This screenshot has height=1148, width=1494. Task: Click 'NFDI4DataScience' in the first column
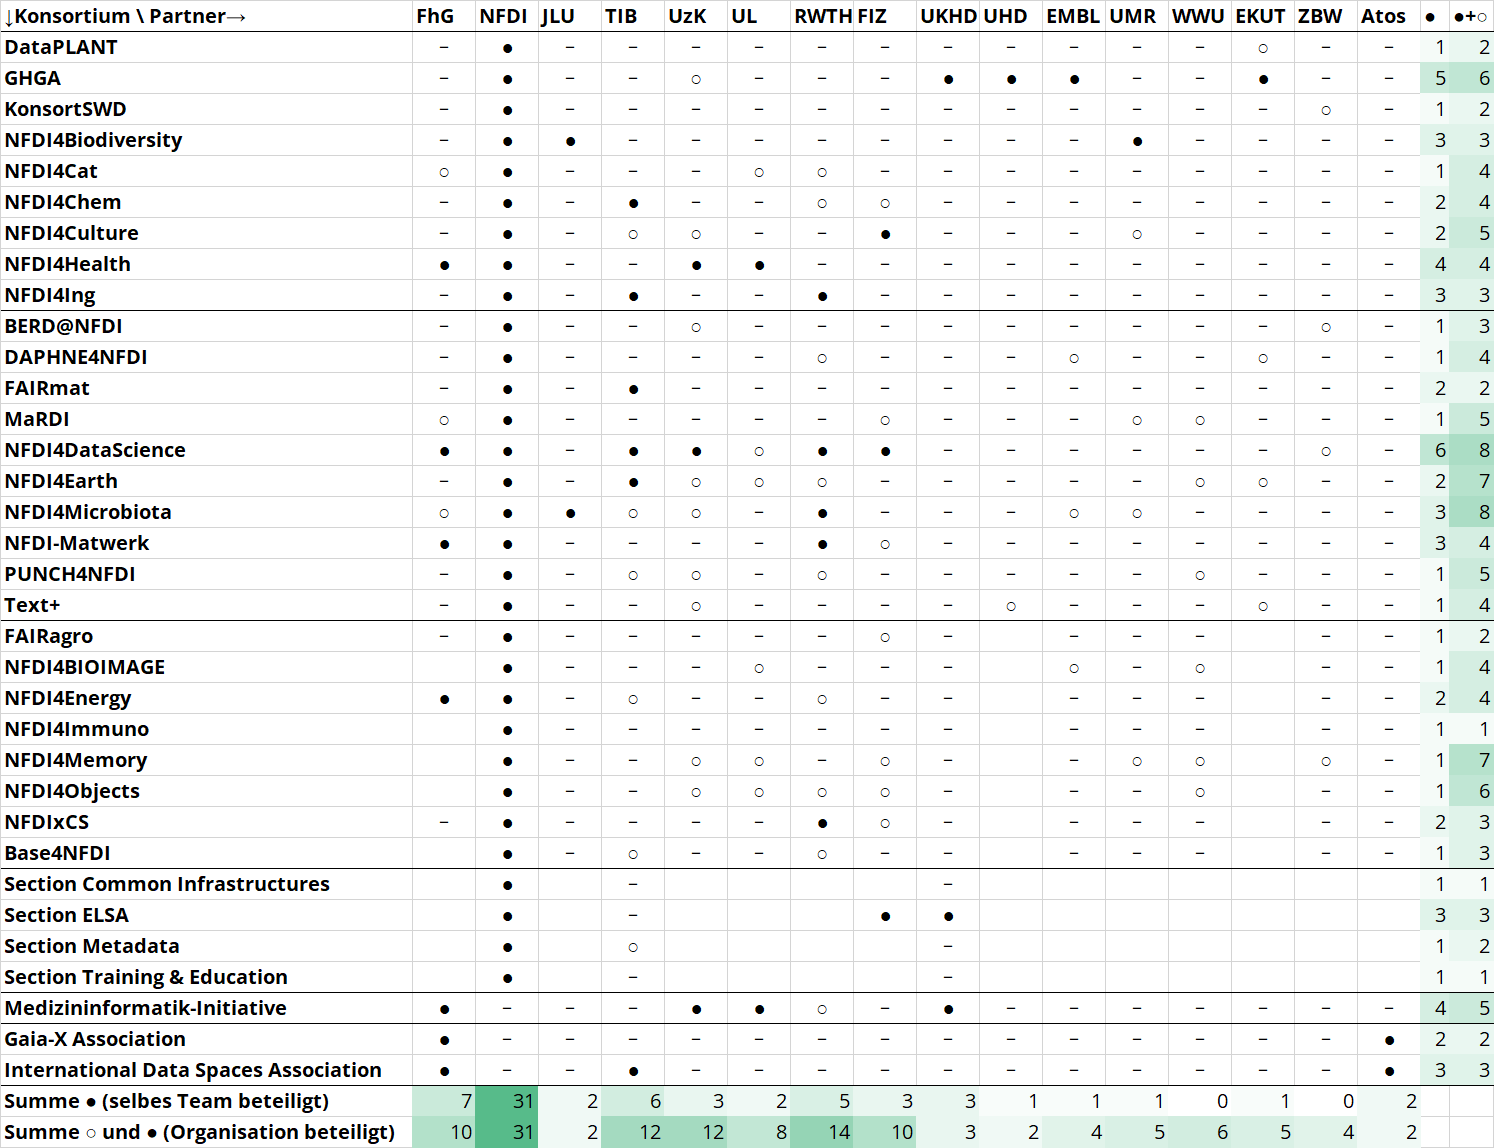95,450
